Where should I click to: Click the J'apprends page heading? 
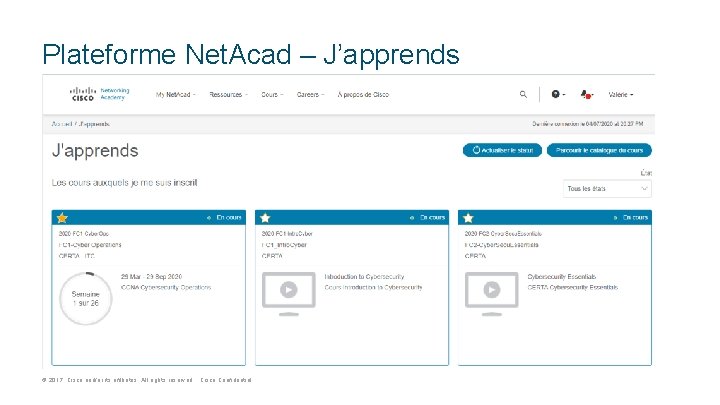95,151
